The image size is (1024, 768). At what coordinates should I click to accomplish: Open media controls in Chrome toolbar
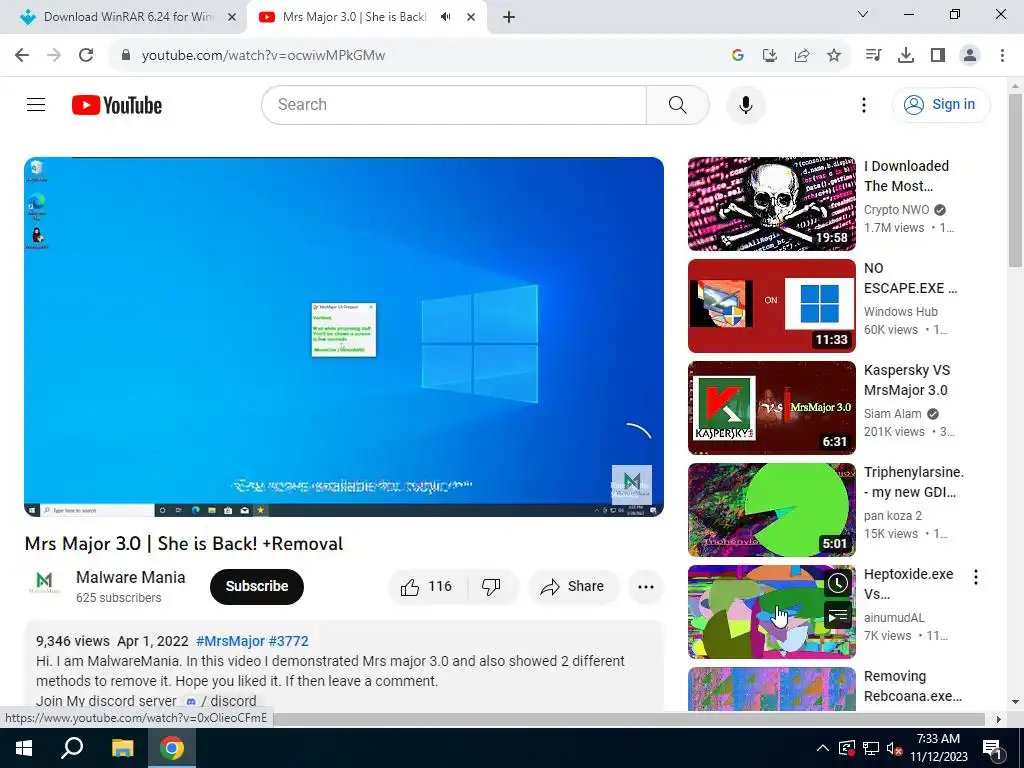873,55
